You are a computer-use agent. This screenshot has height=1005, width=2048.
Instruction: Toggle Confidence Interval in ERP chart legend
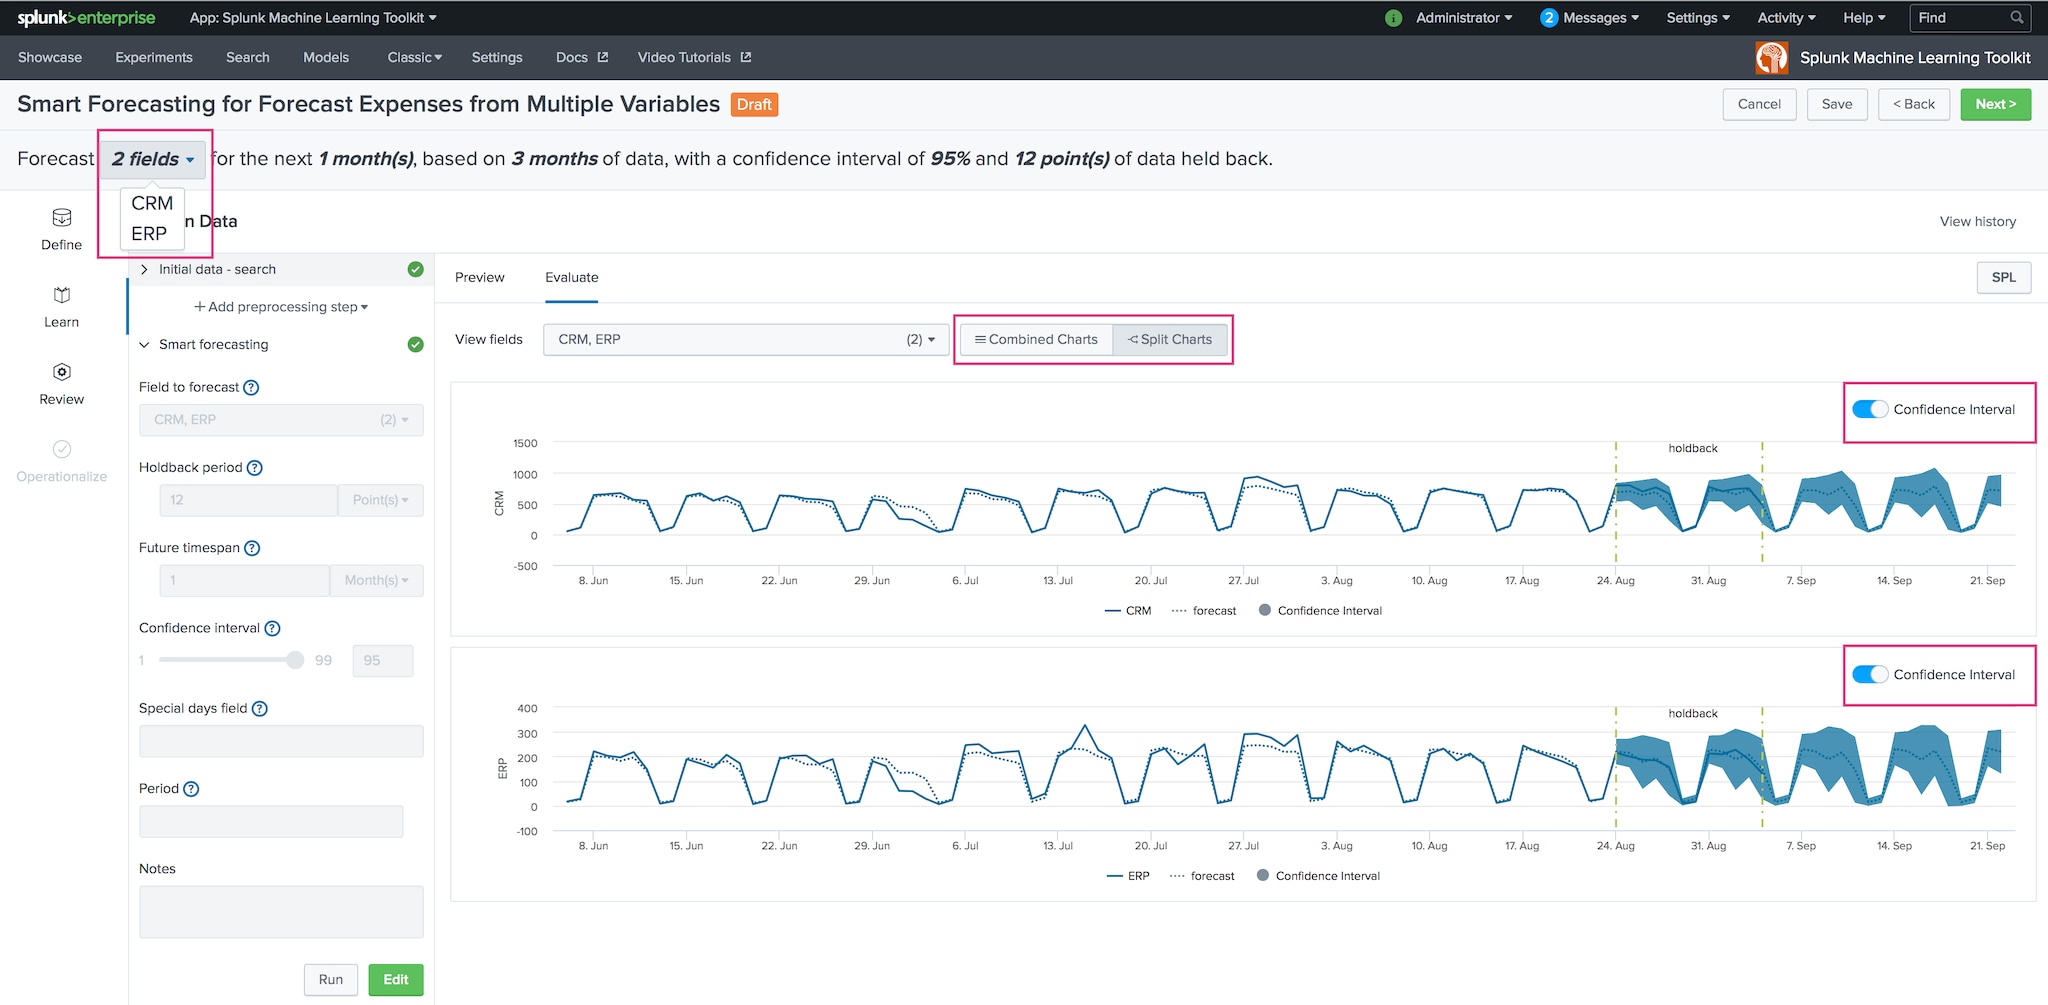point(1318,876)
